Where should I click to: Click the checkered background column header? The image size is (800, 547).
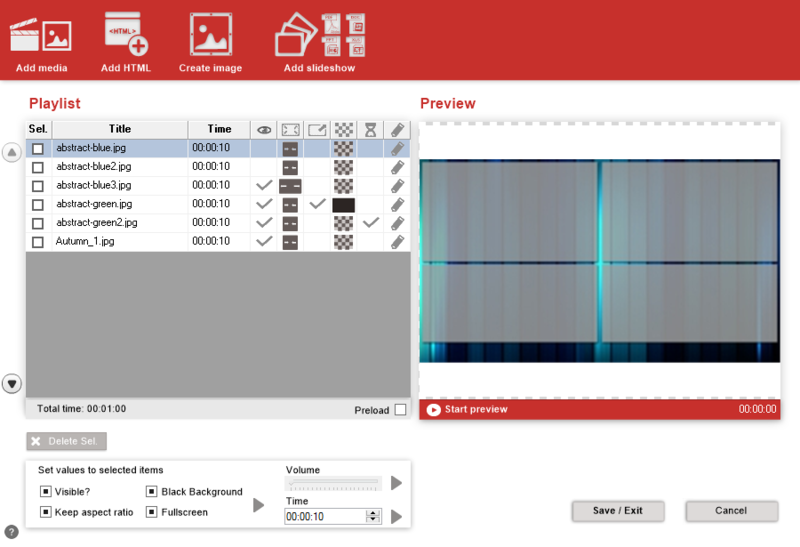(343, 130)
